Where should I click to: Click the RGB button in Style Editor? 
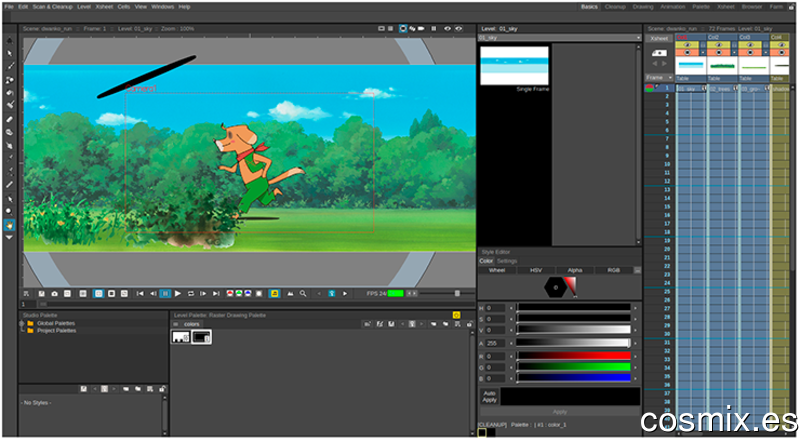614,271
